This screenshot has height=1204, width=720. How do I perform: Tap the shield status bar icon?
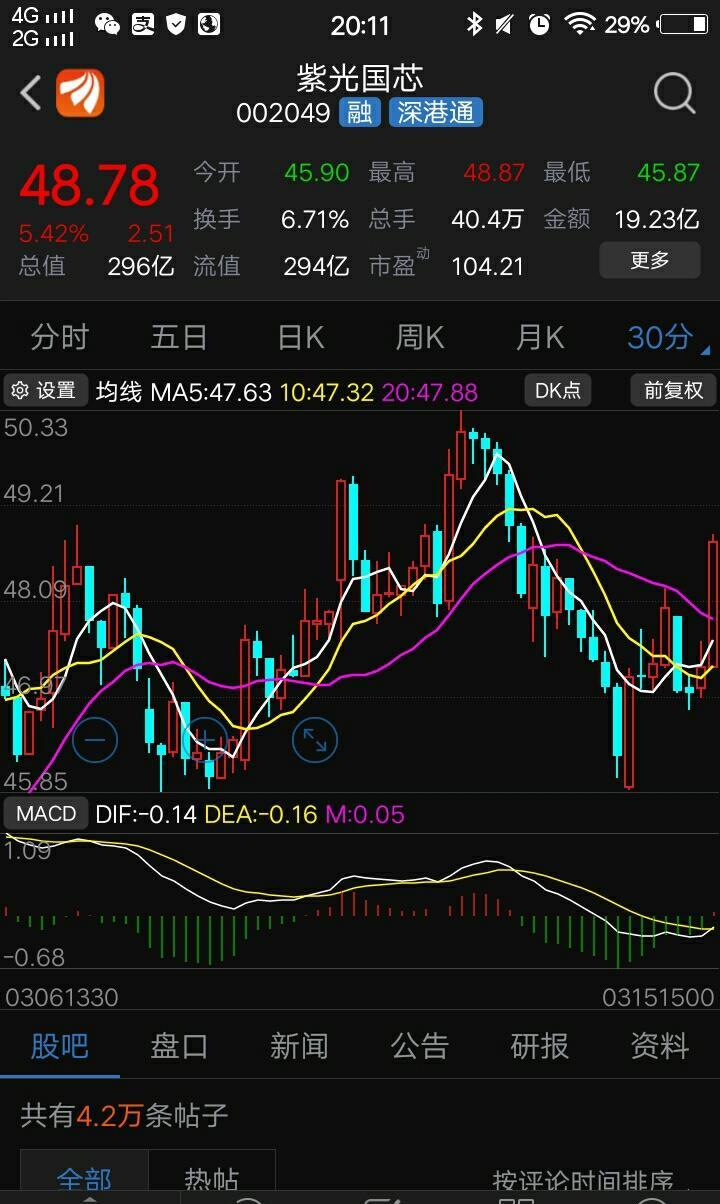(176, 24)
